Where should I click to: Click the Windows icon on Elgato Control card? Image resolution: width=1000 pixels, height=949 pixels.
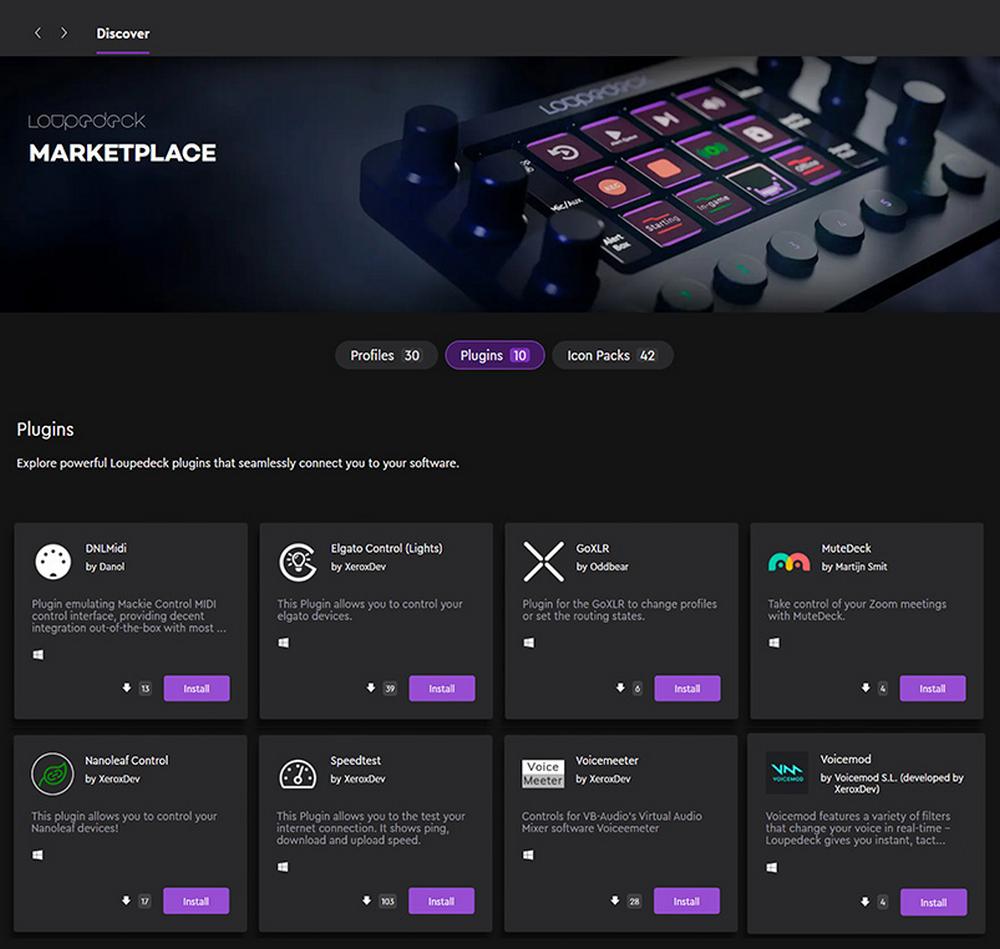tap(283, 642)
